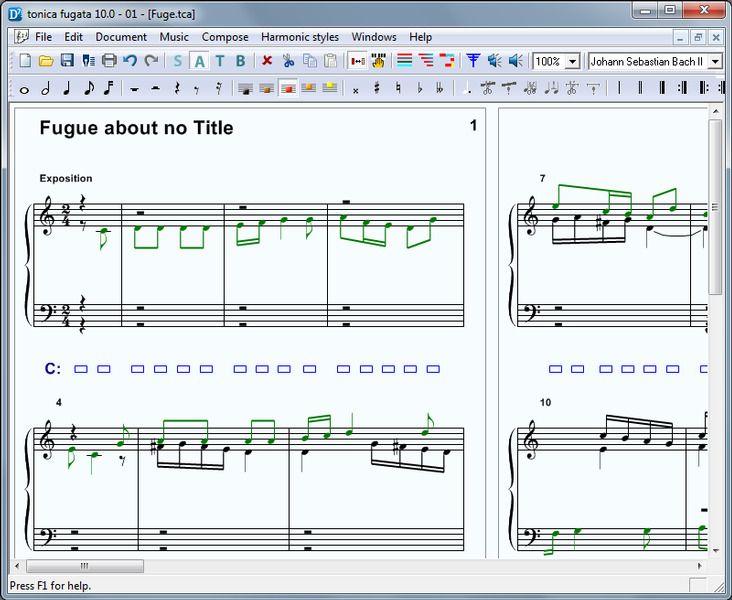The image size is (732, 600).
Task: Undo the last action
Action: (x=130, y=61)
